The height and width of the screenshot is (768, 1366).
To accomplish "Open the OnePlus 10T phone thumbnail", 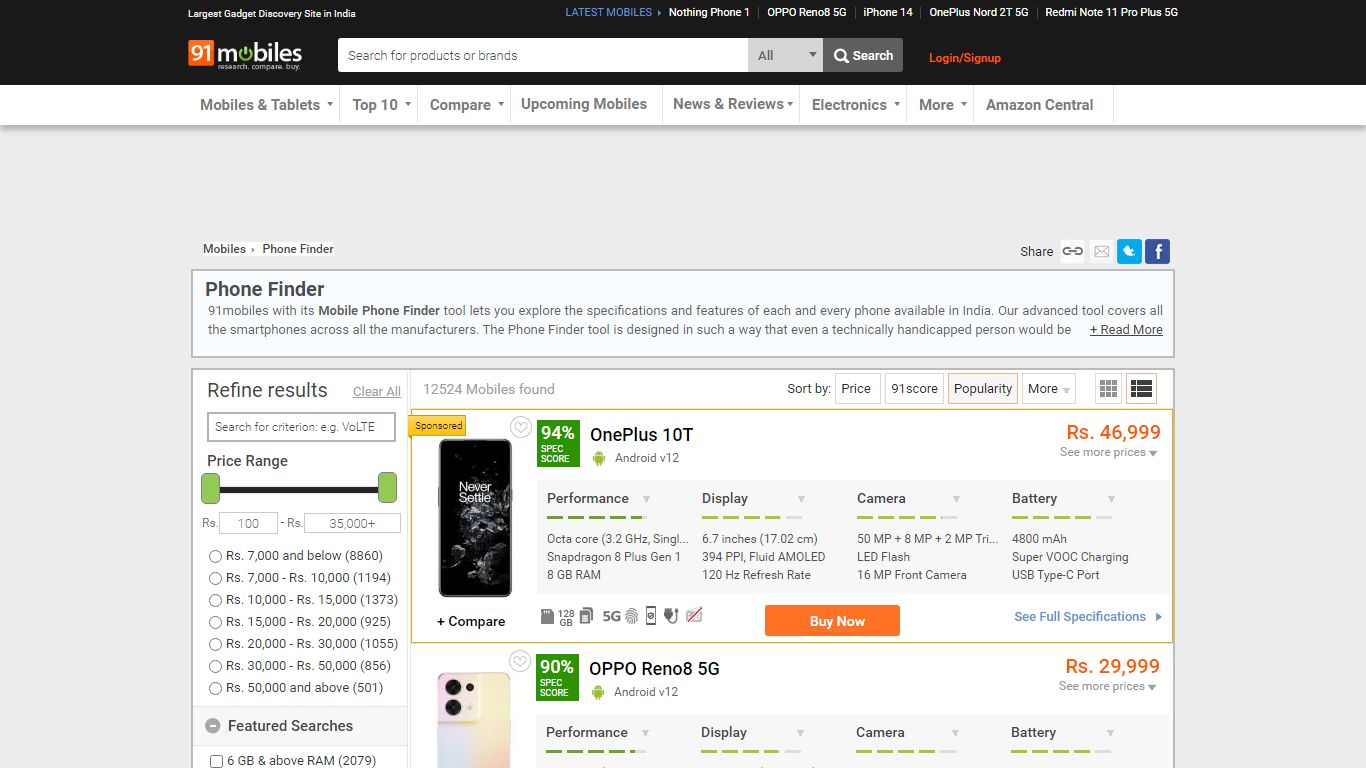I will point(475,518).
